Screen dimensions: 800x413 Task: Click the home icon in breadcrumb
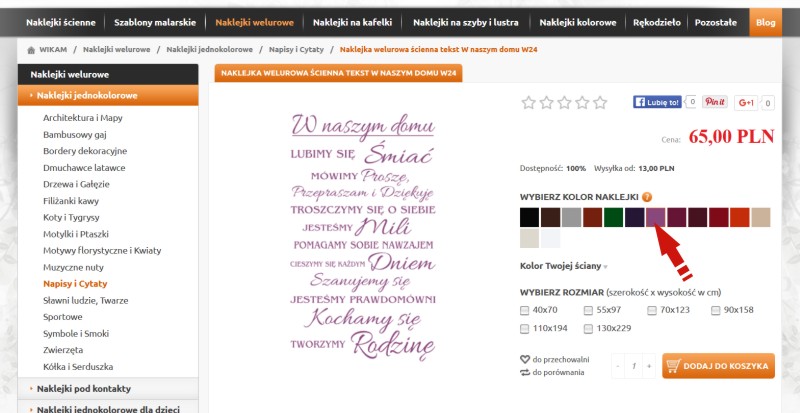pos(32,48)
